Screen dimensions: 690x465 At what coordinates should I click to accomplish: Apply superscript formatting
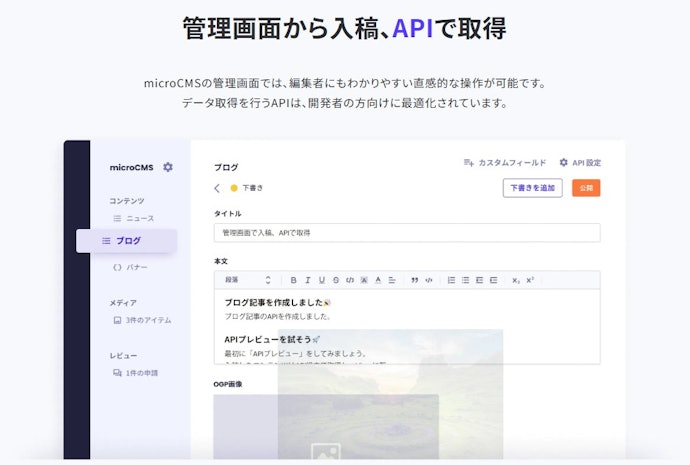point(530,280)
